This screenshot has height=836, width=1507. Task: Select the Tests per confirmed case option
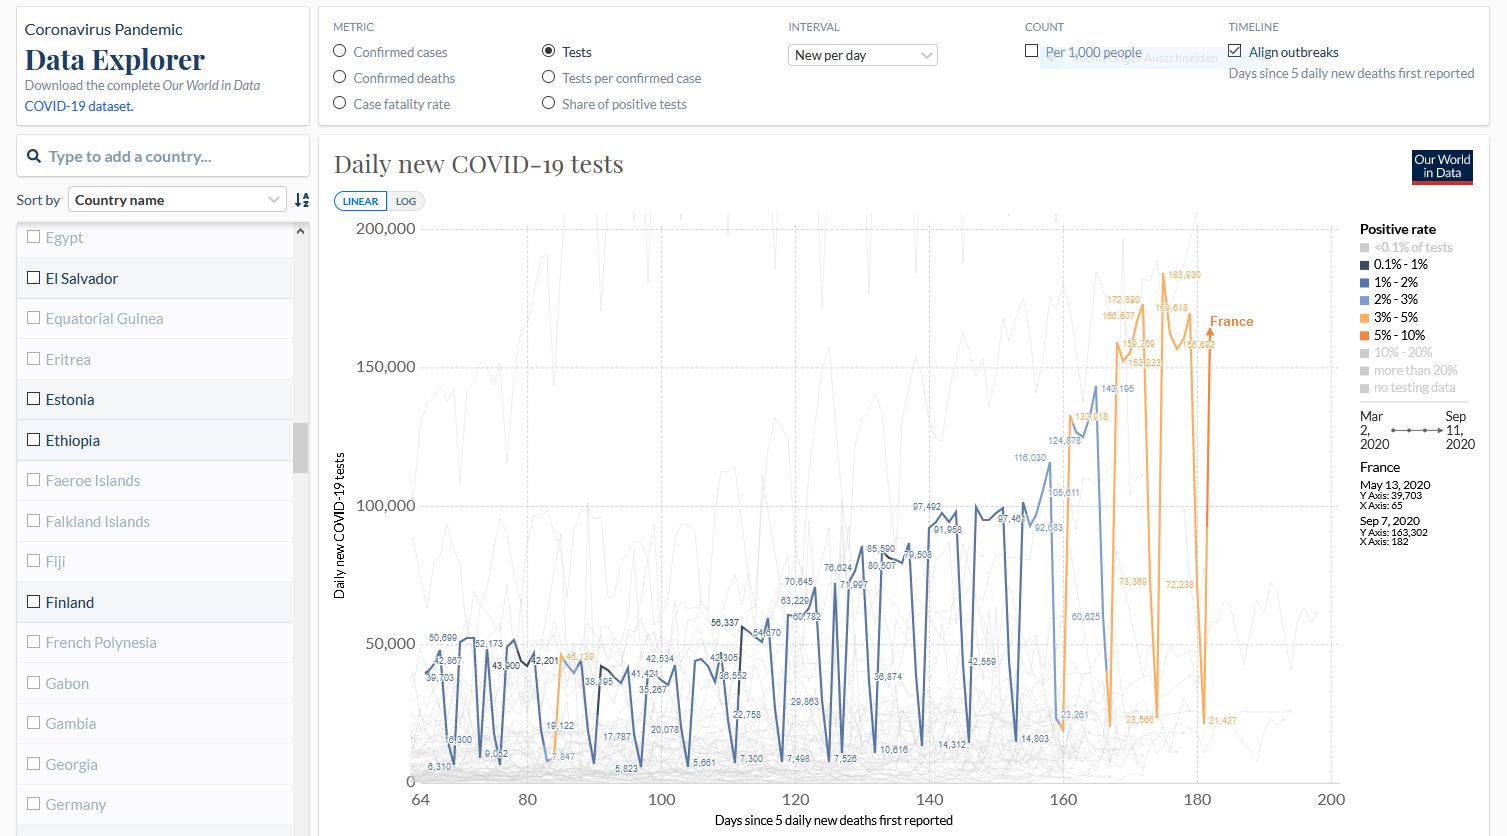pos(548,78)
